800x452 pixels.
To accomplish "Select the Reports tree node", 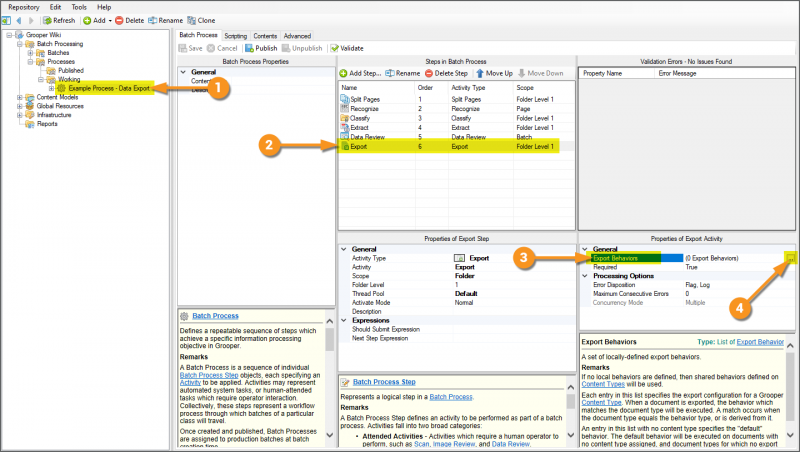I will click(47, 124).
